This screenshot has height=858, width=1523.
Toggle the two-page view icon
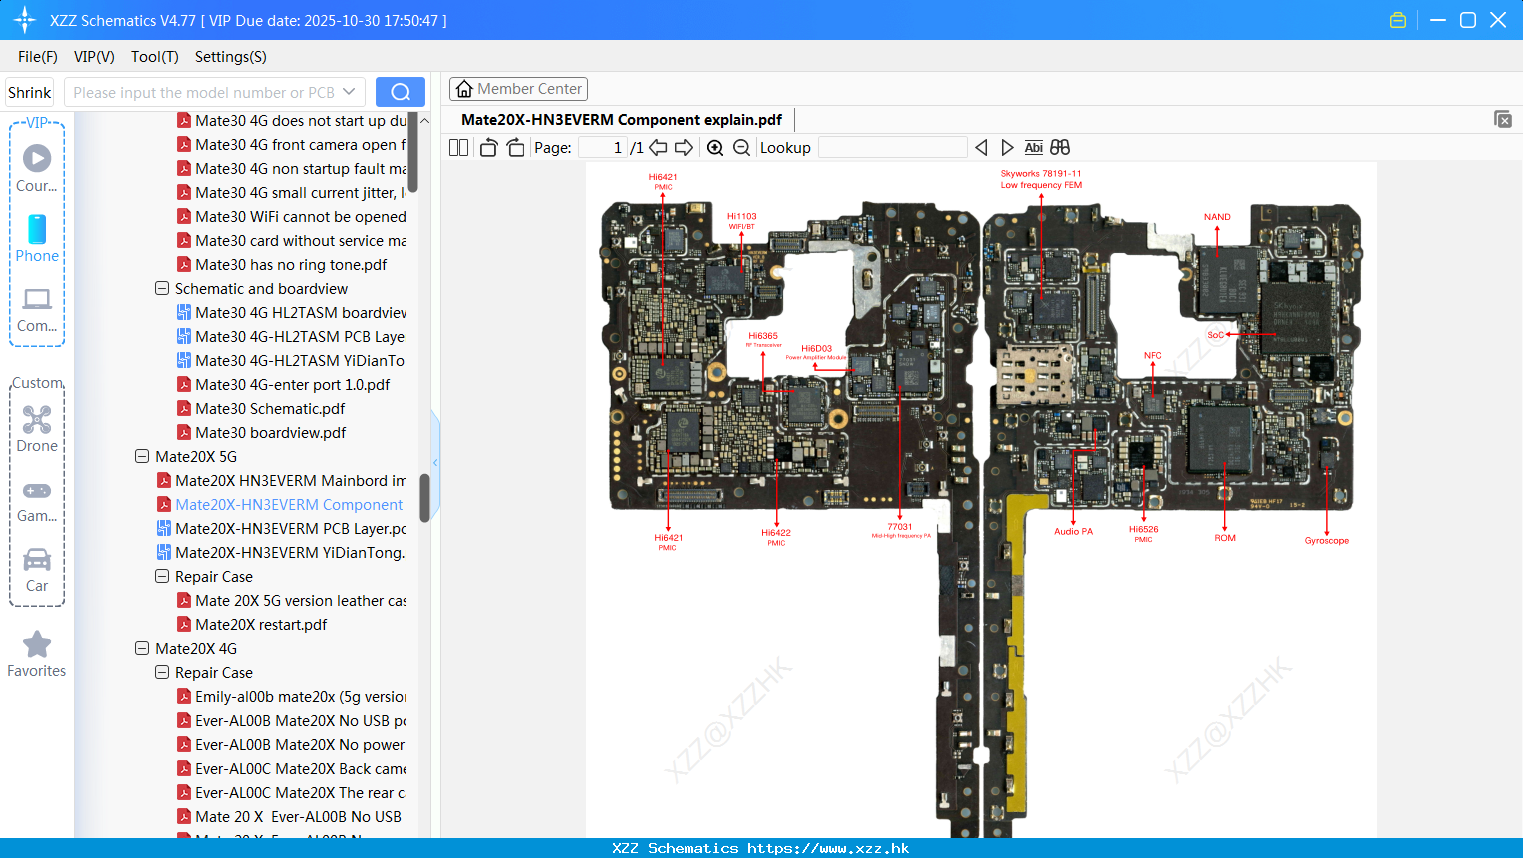pos(458,148)
